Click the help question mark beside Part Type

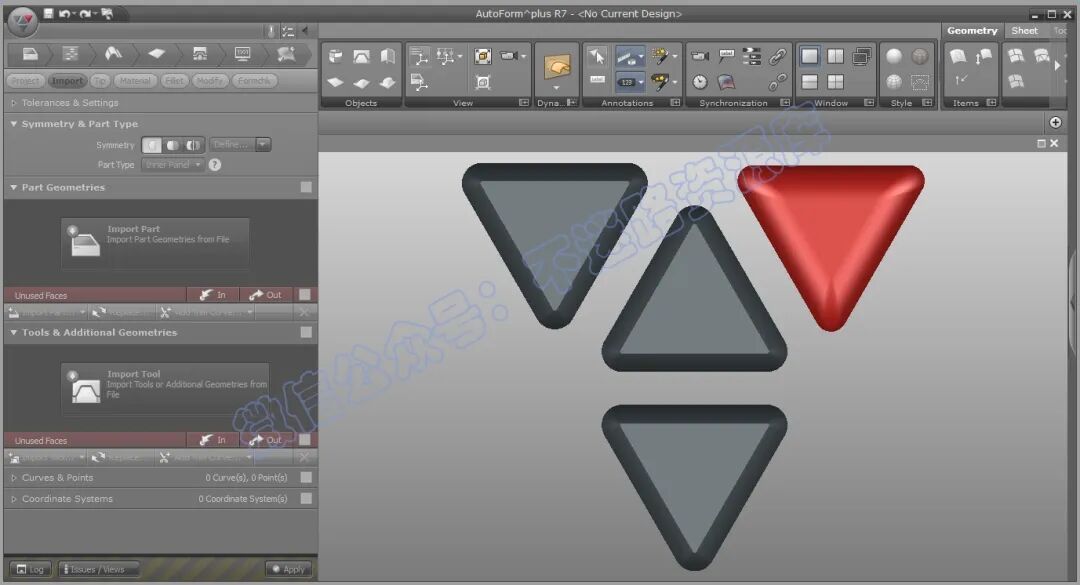click(x=215, y=165)
